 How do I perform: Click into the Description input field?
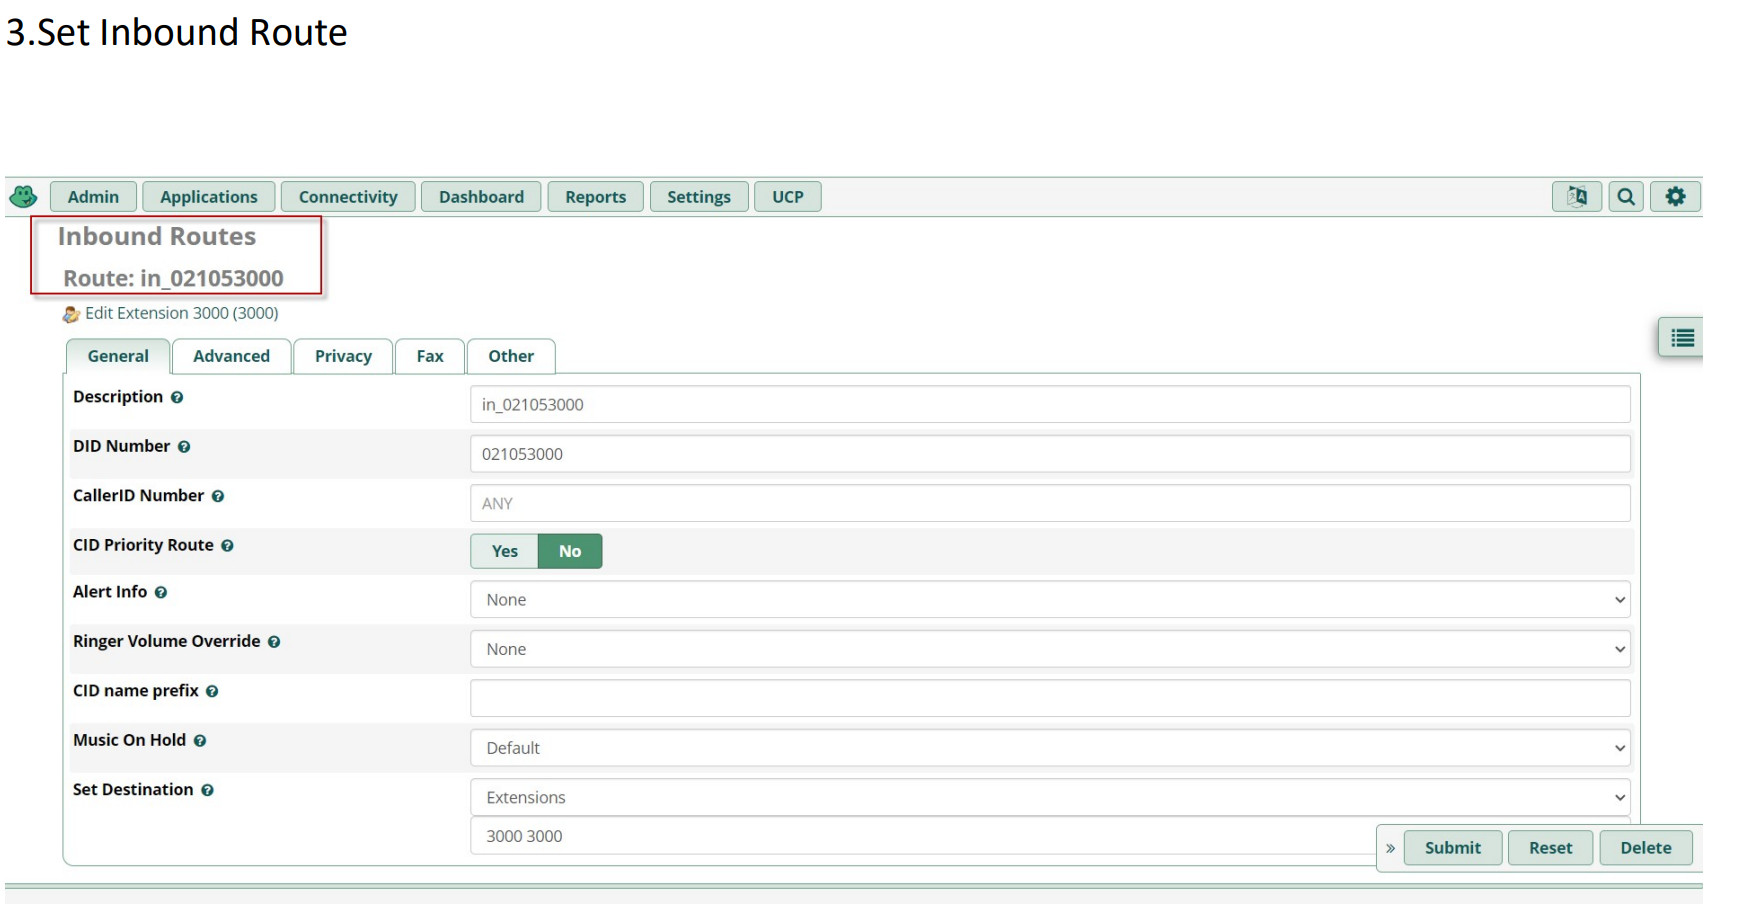(x=1050, y=405)
